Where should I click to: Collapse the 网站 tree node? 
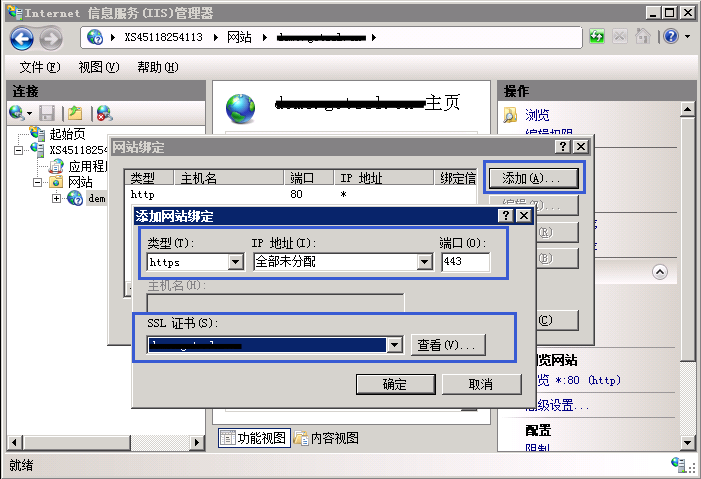tap(38, 182)
